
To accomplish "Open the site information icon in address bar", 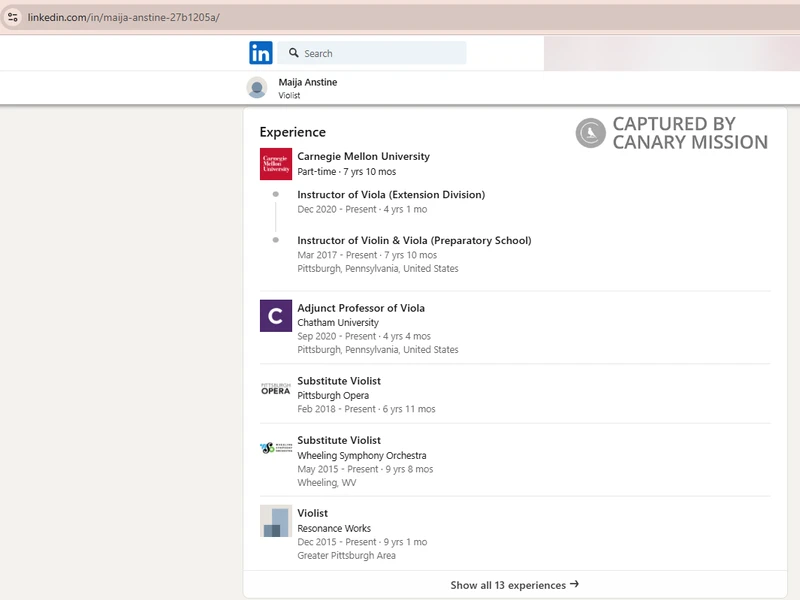I will click(x=13, y=17).
